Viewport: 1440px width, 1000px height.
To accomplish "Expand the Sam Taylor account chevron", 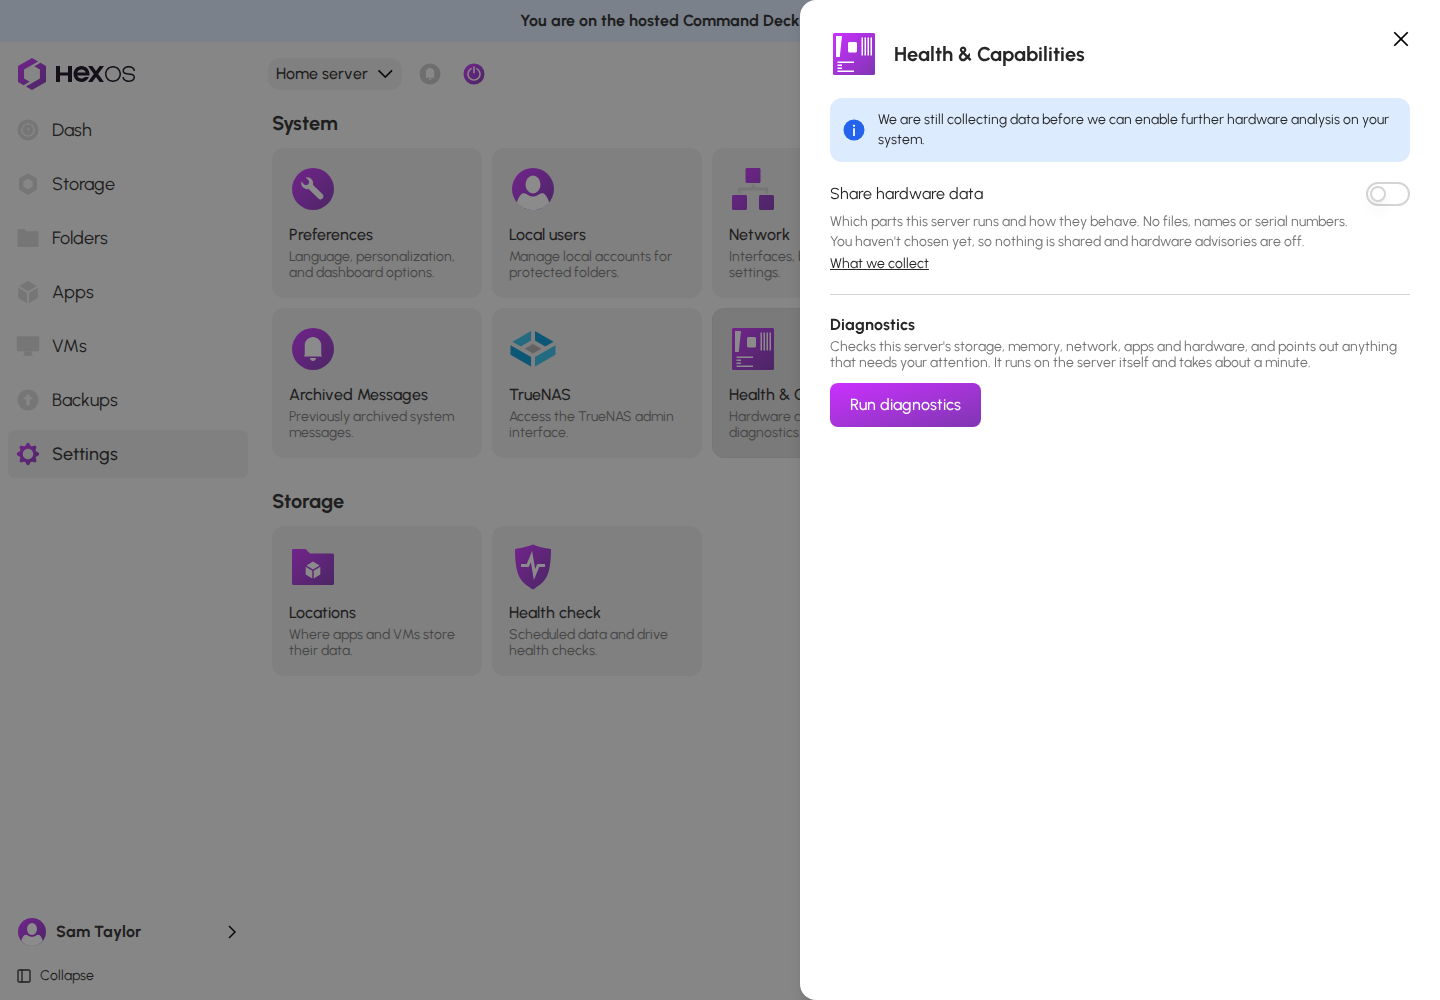I will [x=232, y=932].
